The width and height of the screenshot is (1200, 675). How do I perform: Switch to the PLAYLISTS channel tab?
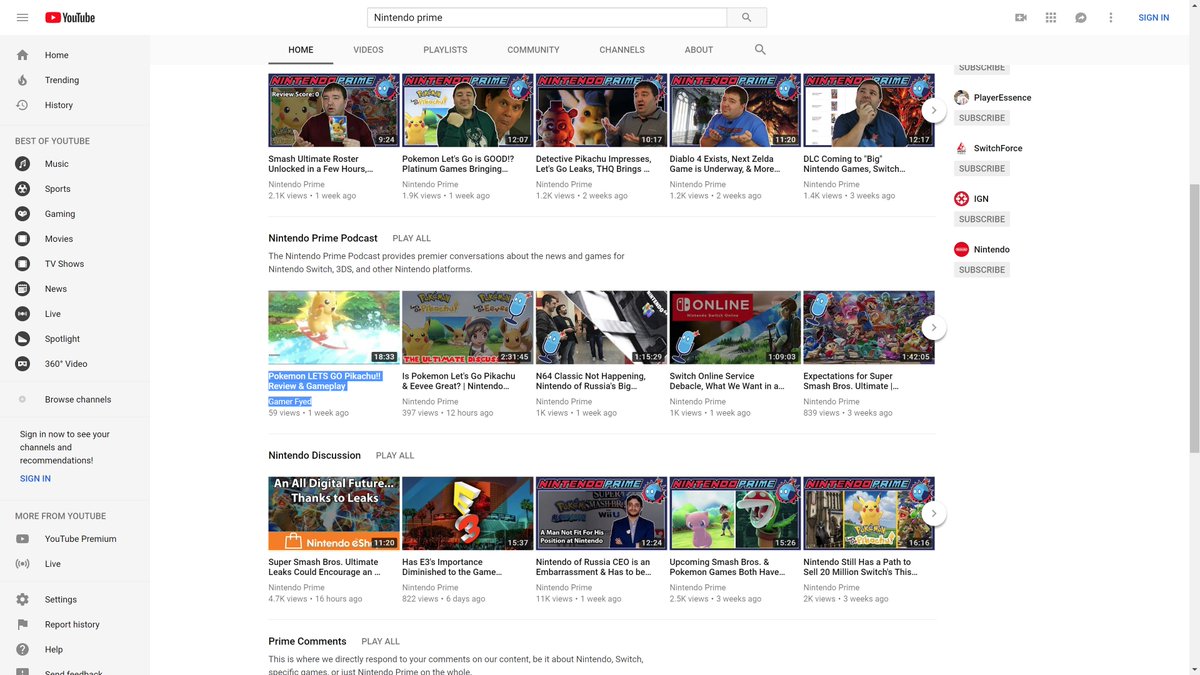point(445,50)
